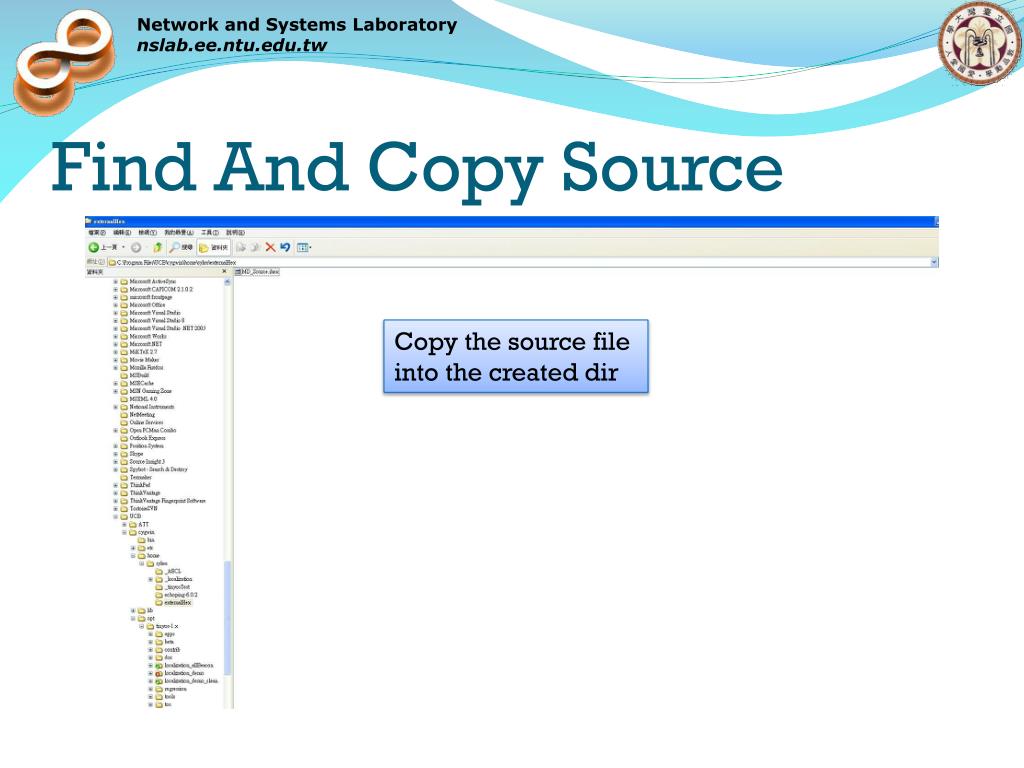Click the MSXML 4.0 folder icon
Image resolution: width=1024 pixels, height=768 pixels.
coord(124,399)
